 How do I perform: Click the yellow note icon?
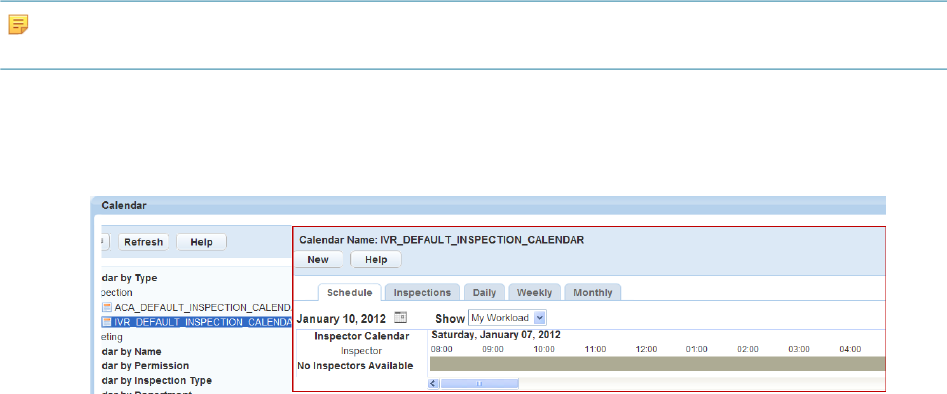(19, 25)
